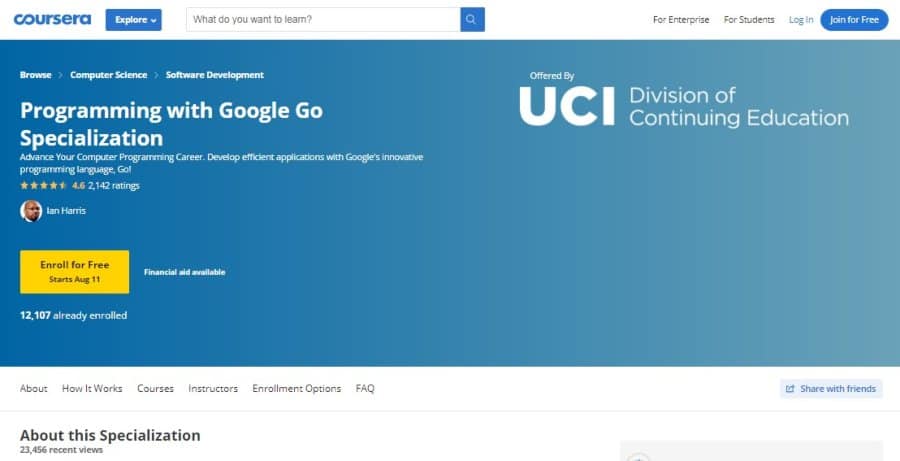Switch to the FAQ tab
Screen dimensions: 900x461
365,389
